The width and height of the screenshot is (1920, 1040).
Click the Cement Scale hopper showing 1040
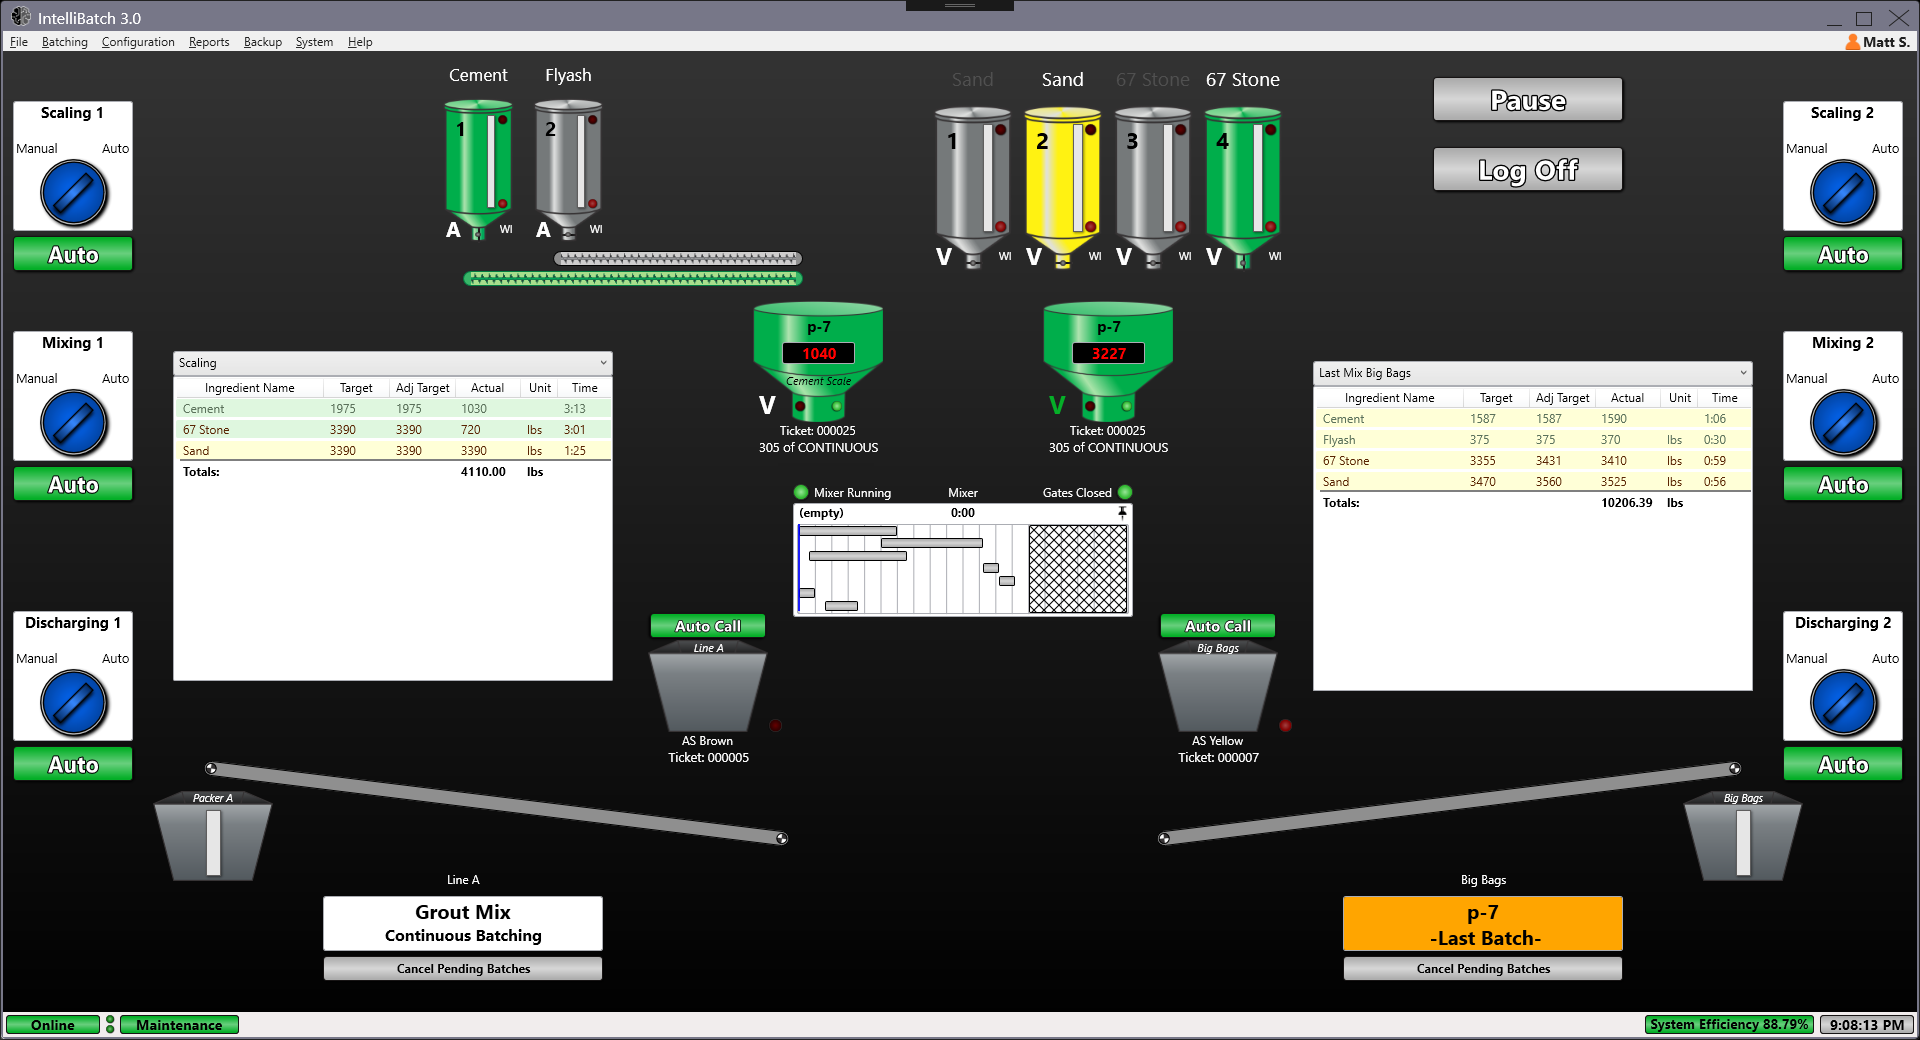[x=818, y=360]
